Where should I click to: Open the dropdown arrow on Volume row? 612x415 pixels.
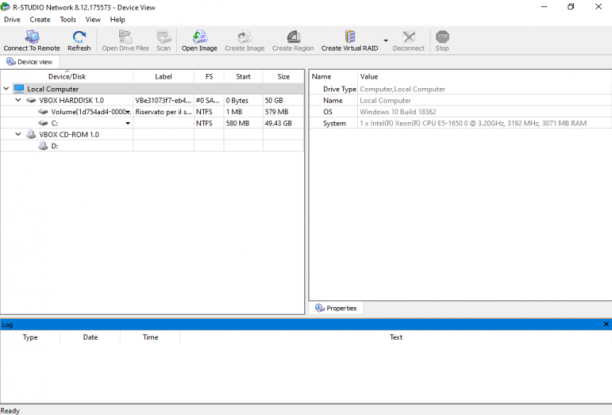click(x=129, y=112)
